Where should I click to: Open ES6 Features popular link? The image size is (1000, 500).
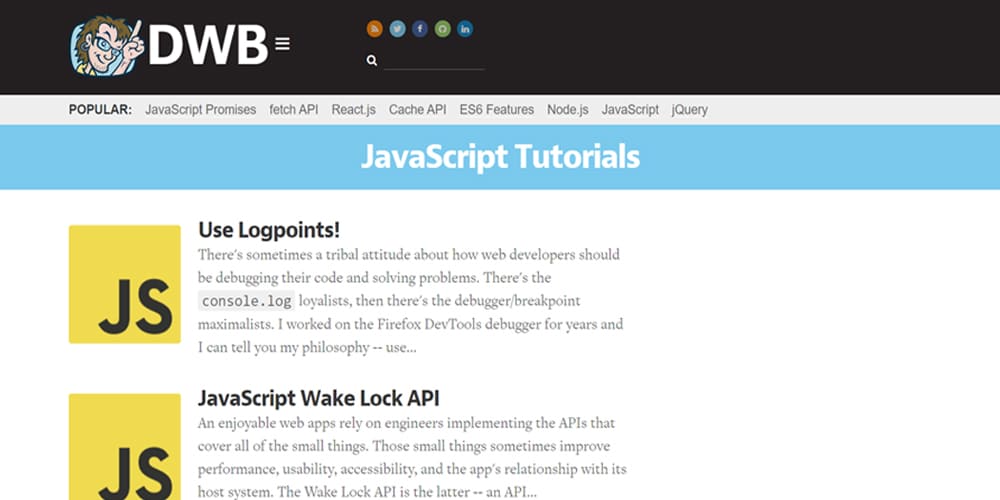tap(497, 110)
